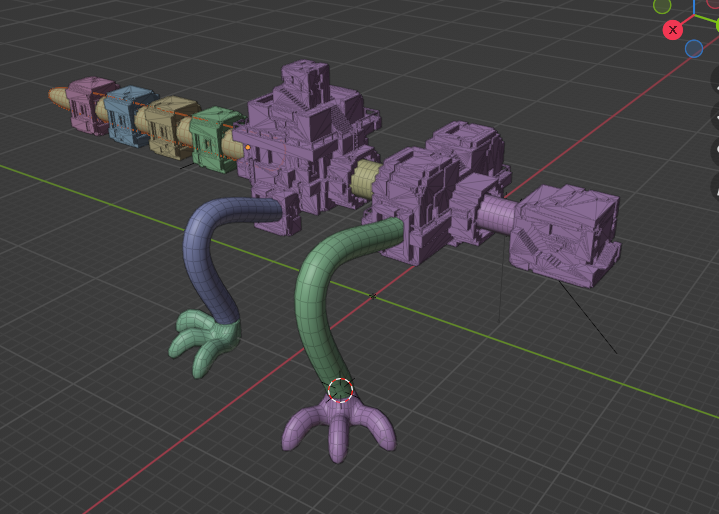719x514 pixels.
Task: Click the negative Z blue gizmo circle
Action: pos(694,48)
